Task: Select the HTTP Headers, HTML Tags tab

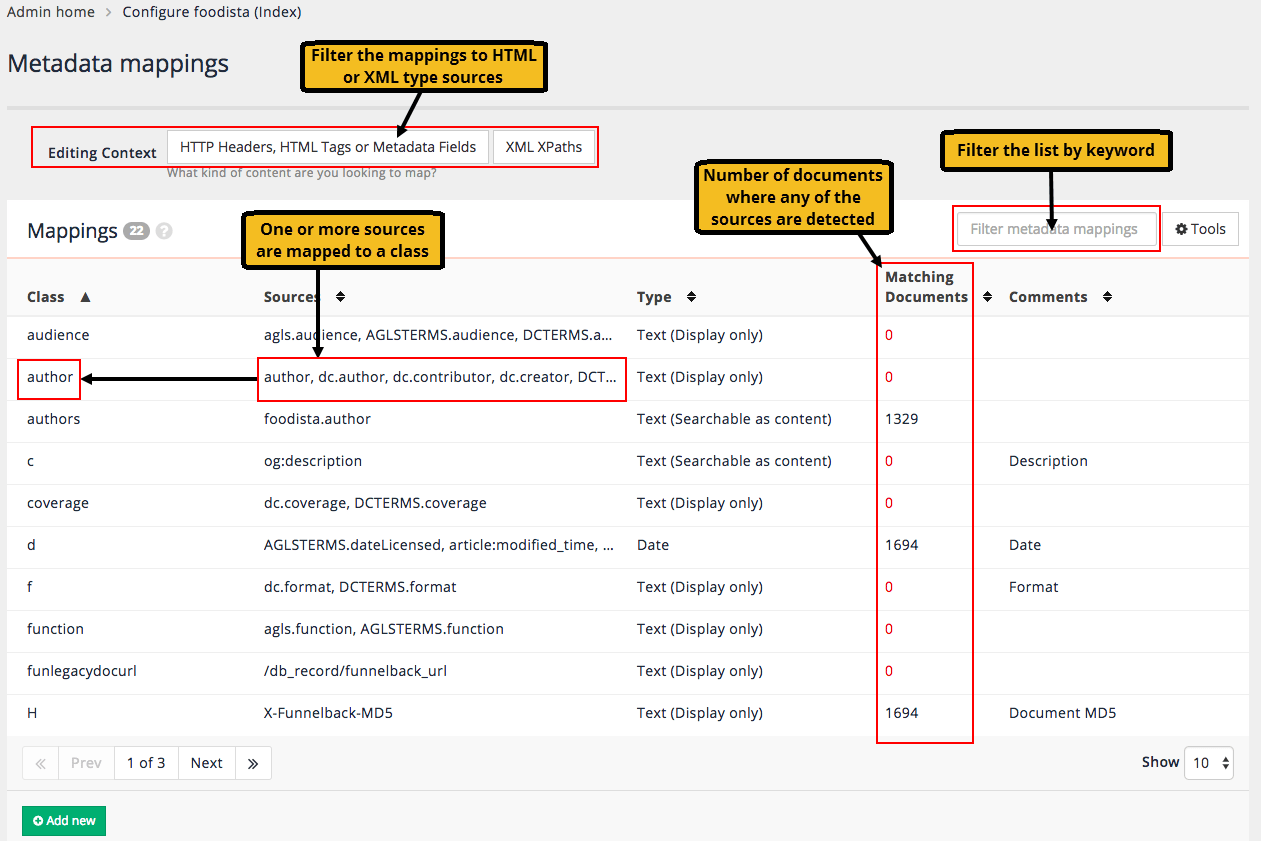Action: [x=328, y=146]
